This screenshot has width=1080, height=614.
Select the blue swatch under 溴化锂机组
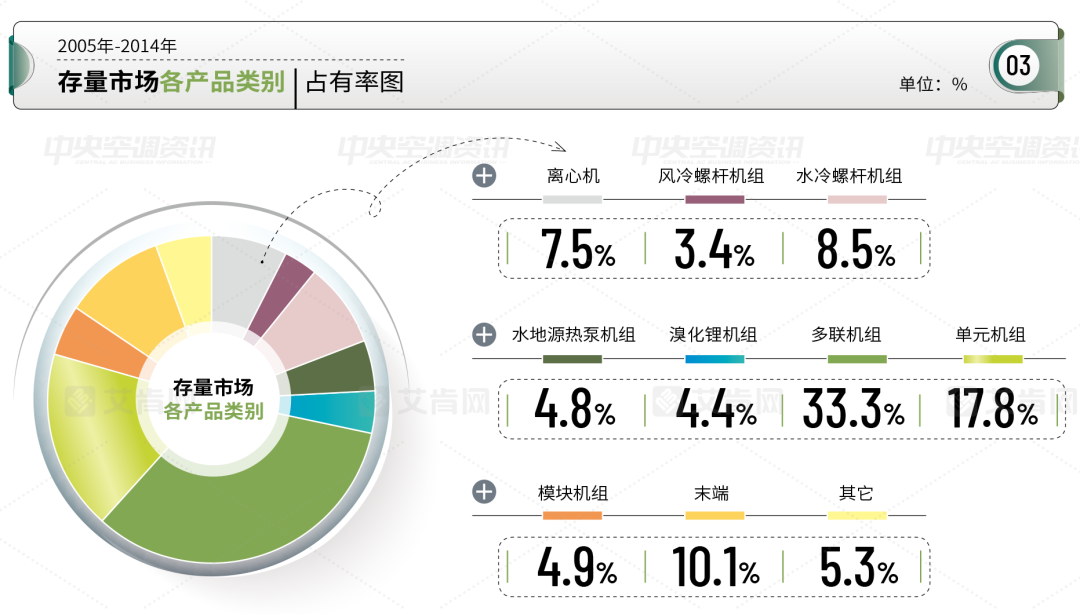tap(714, 358)
